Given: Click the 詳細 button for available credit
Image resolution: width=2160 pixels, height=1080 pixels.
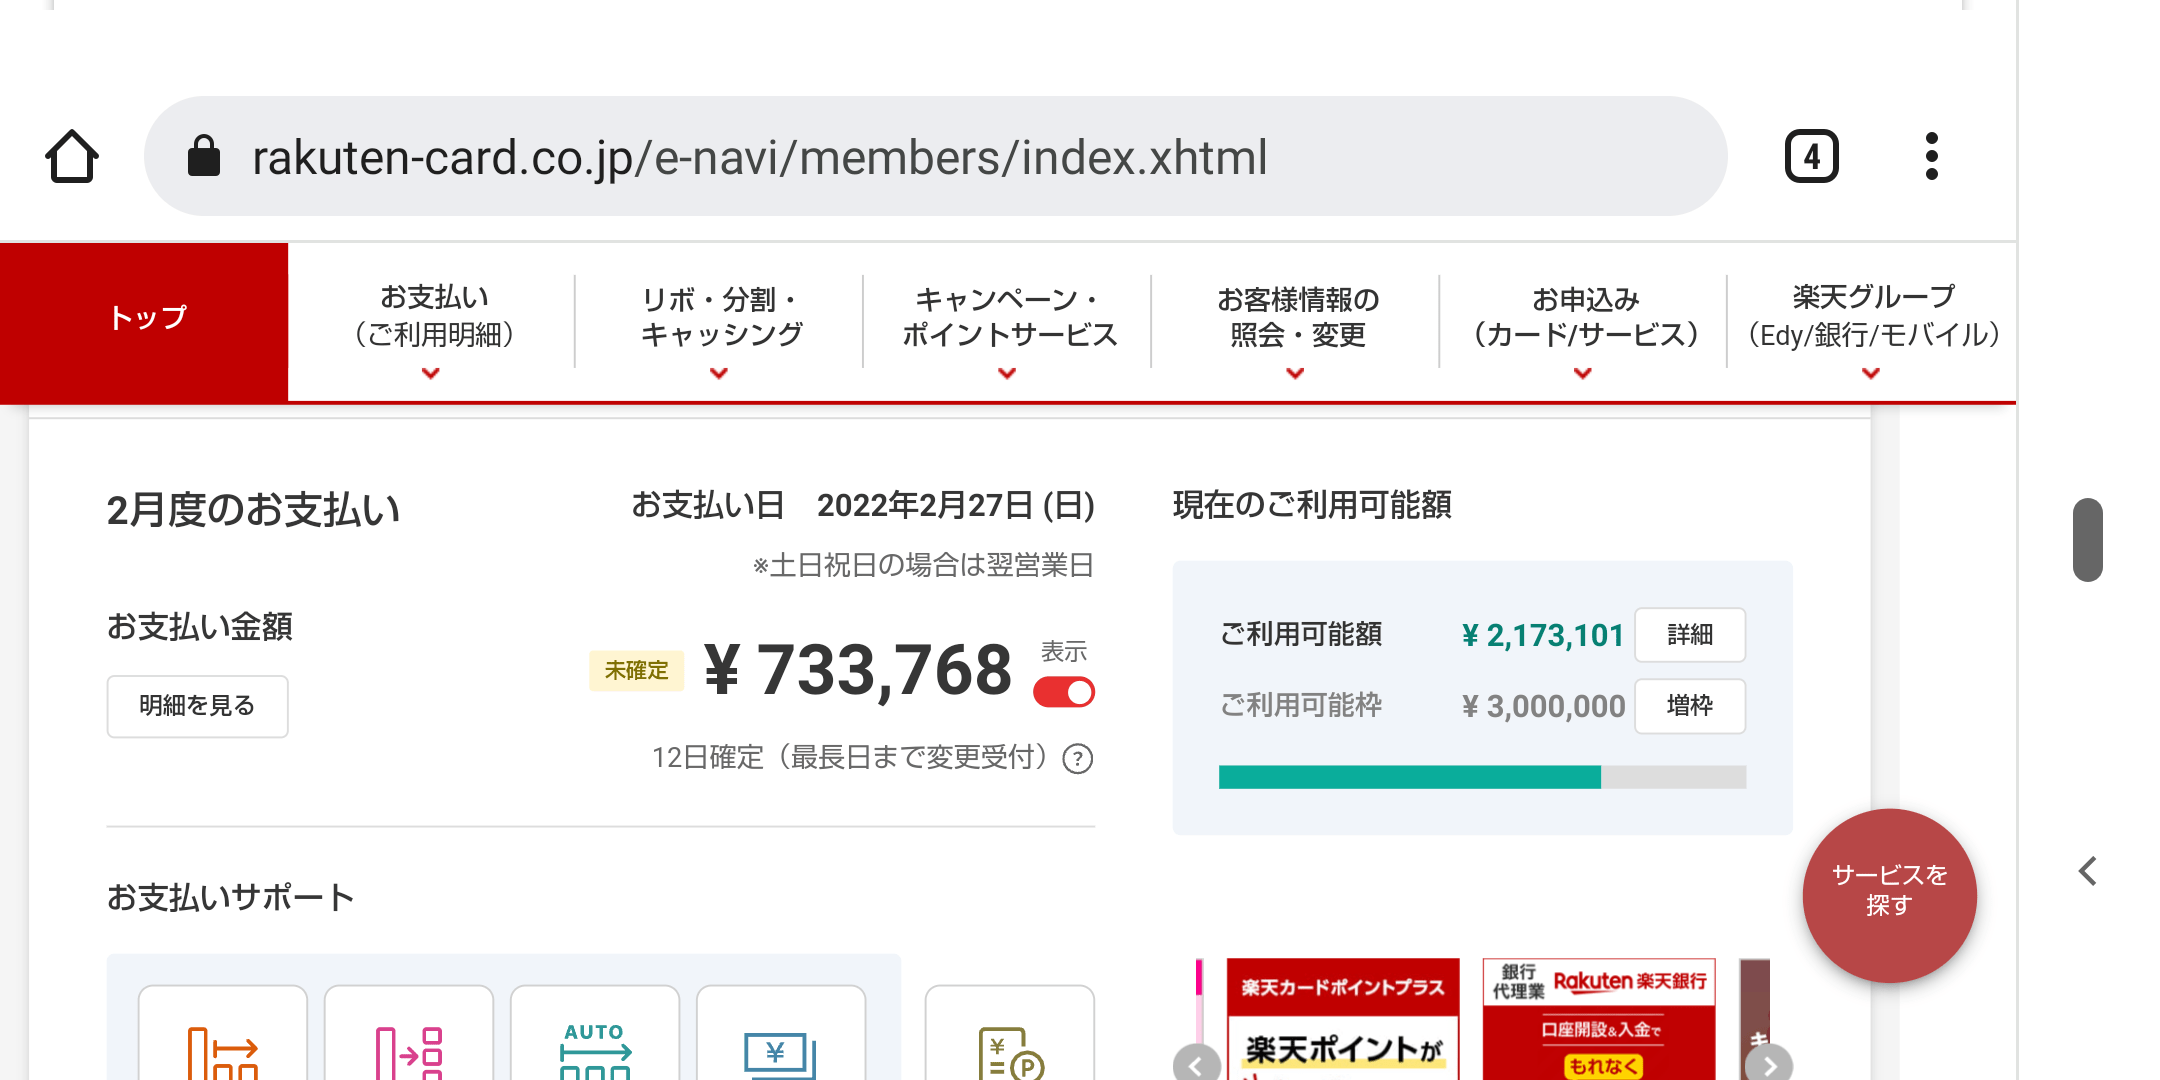Looking at the screenshot, I should tap(1690, 635).
